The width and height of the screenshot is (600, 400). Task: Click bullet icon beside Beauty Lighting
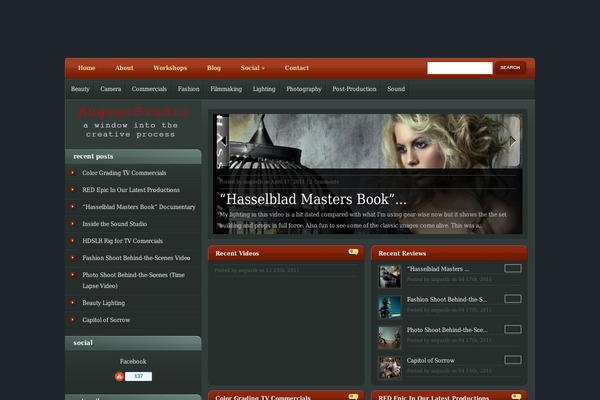pyautogui.click(x=73, y=302)
